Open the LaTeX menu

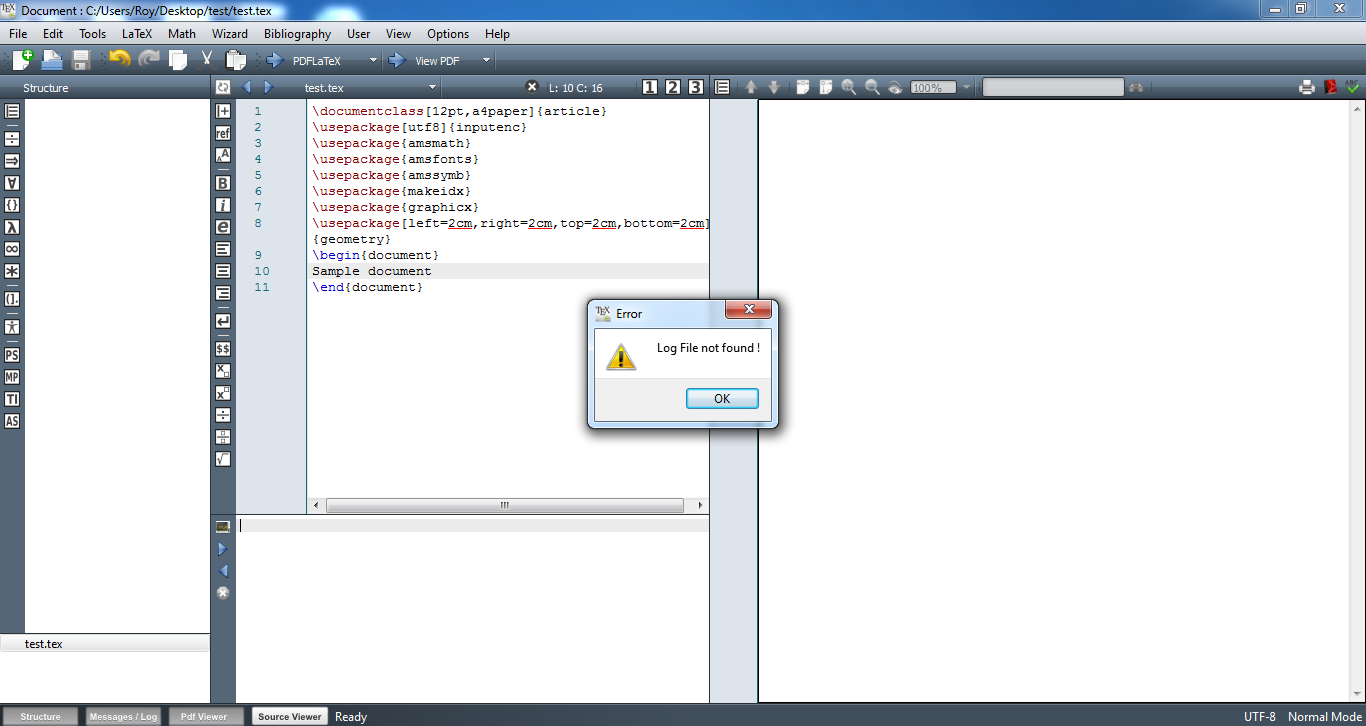click(x=137, y=33)
